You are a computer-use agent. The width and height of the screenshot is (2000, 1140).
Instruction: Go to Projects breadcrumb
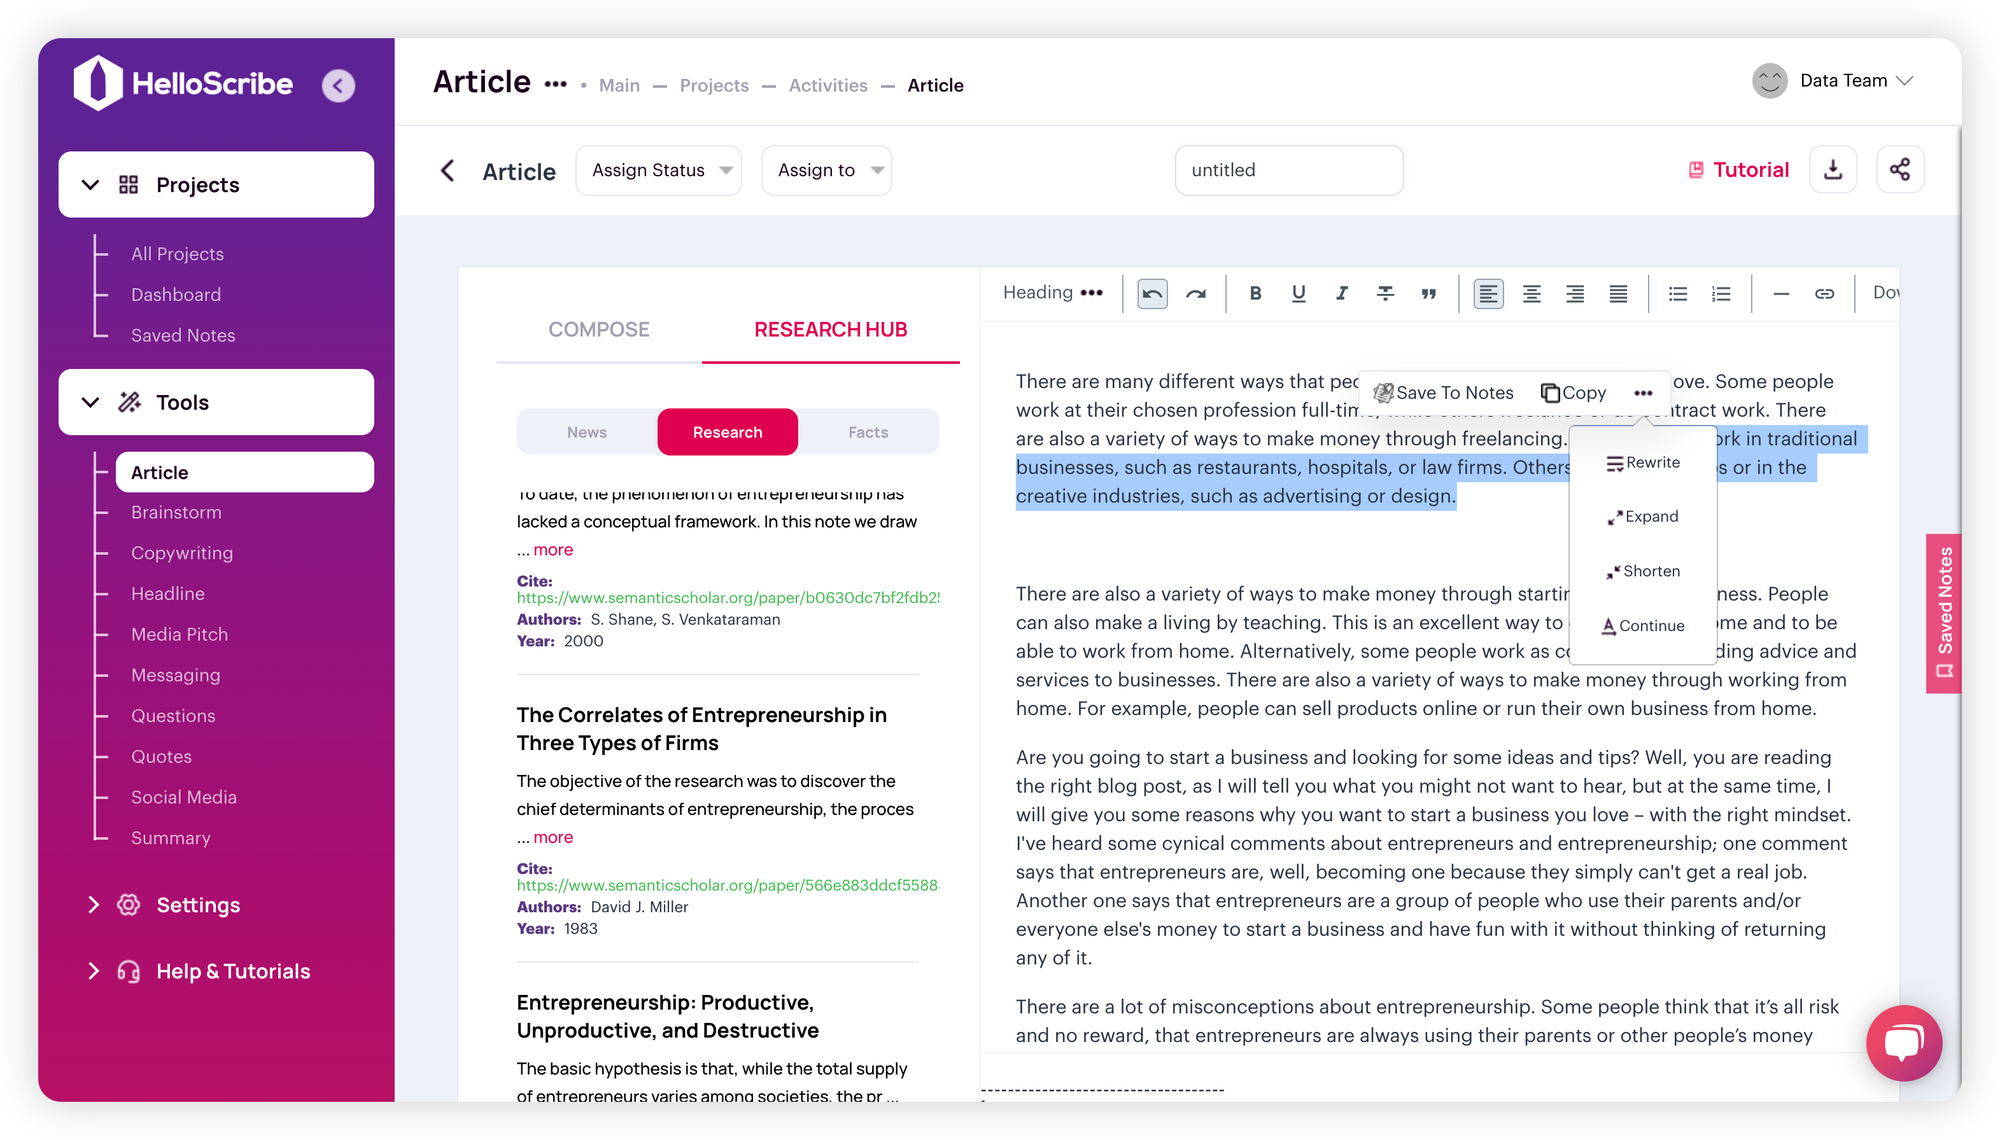coord(714,86)
